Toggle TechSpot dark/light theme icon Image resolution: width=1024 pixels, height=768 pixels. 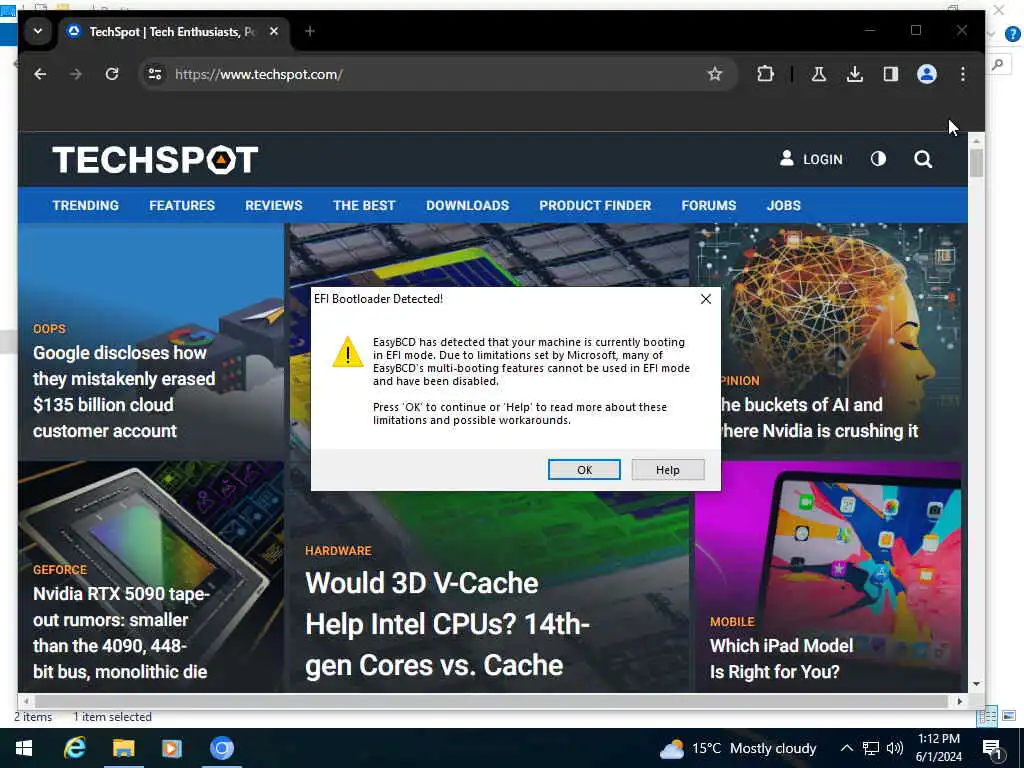[x=878, y=159]
